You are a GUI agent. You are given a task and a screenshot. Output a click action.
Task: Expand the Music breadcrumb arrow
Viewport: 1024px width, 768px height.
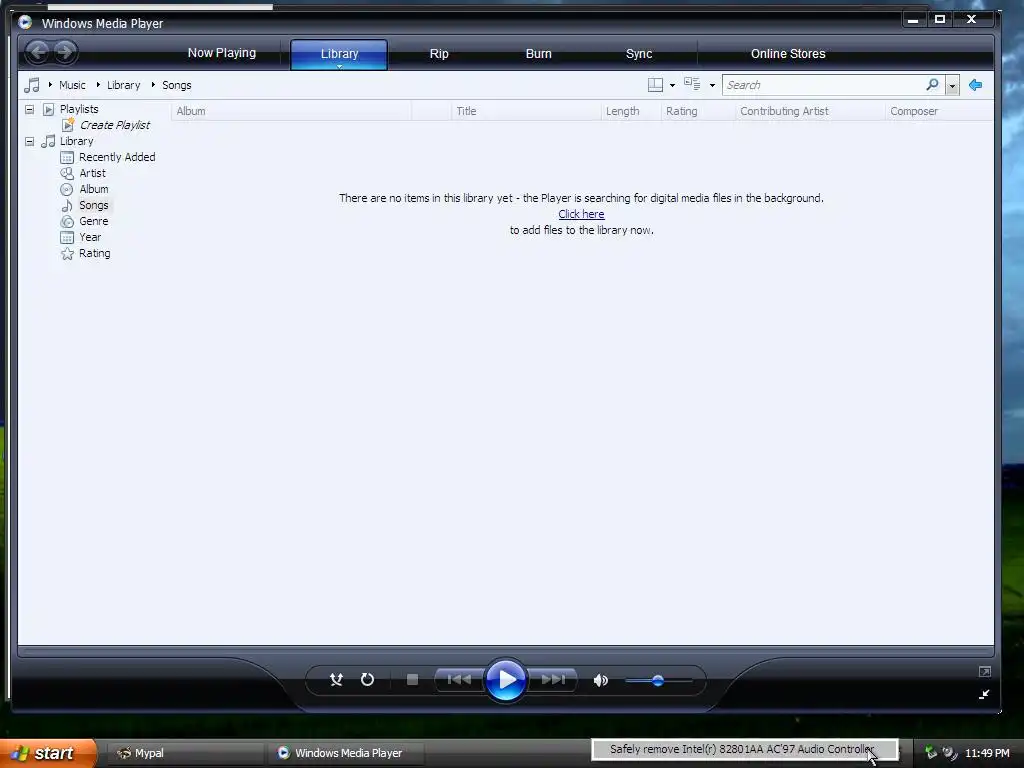coord(50,84)
